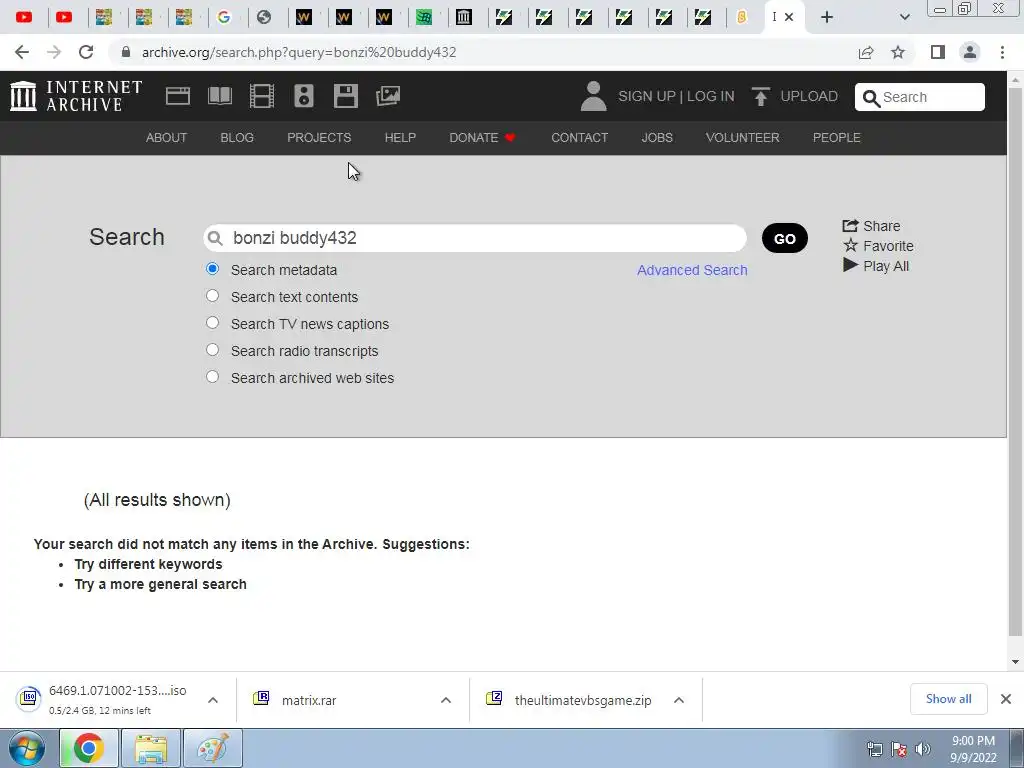The width and height of the screenshot is (1024, 768).
Task: Click the user avatar icon
Action: pyautogui.click(x=593, y=96)
